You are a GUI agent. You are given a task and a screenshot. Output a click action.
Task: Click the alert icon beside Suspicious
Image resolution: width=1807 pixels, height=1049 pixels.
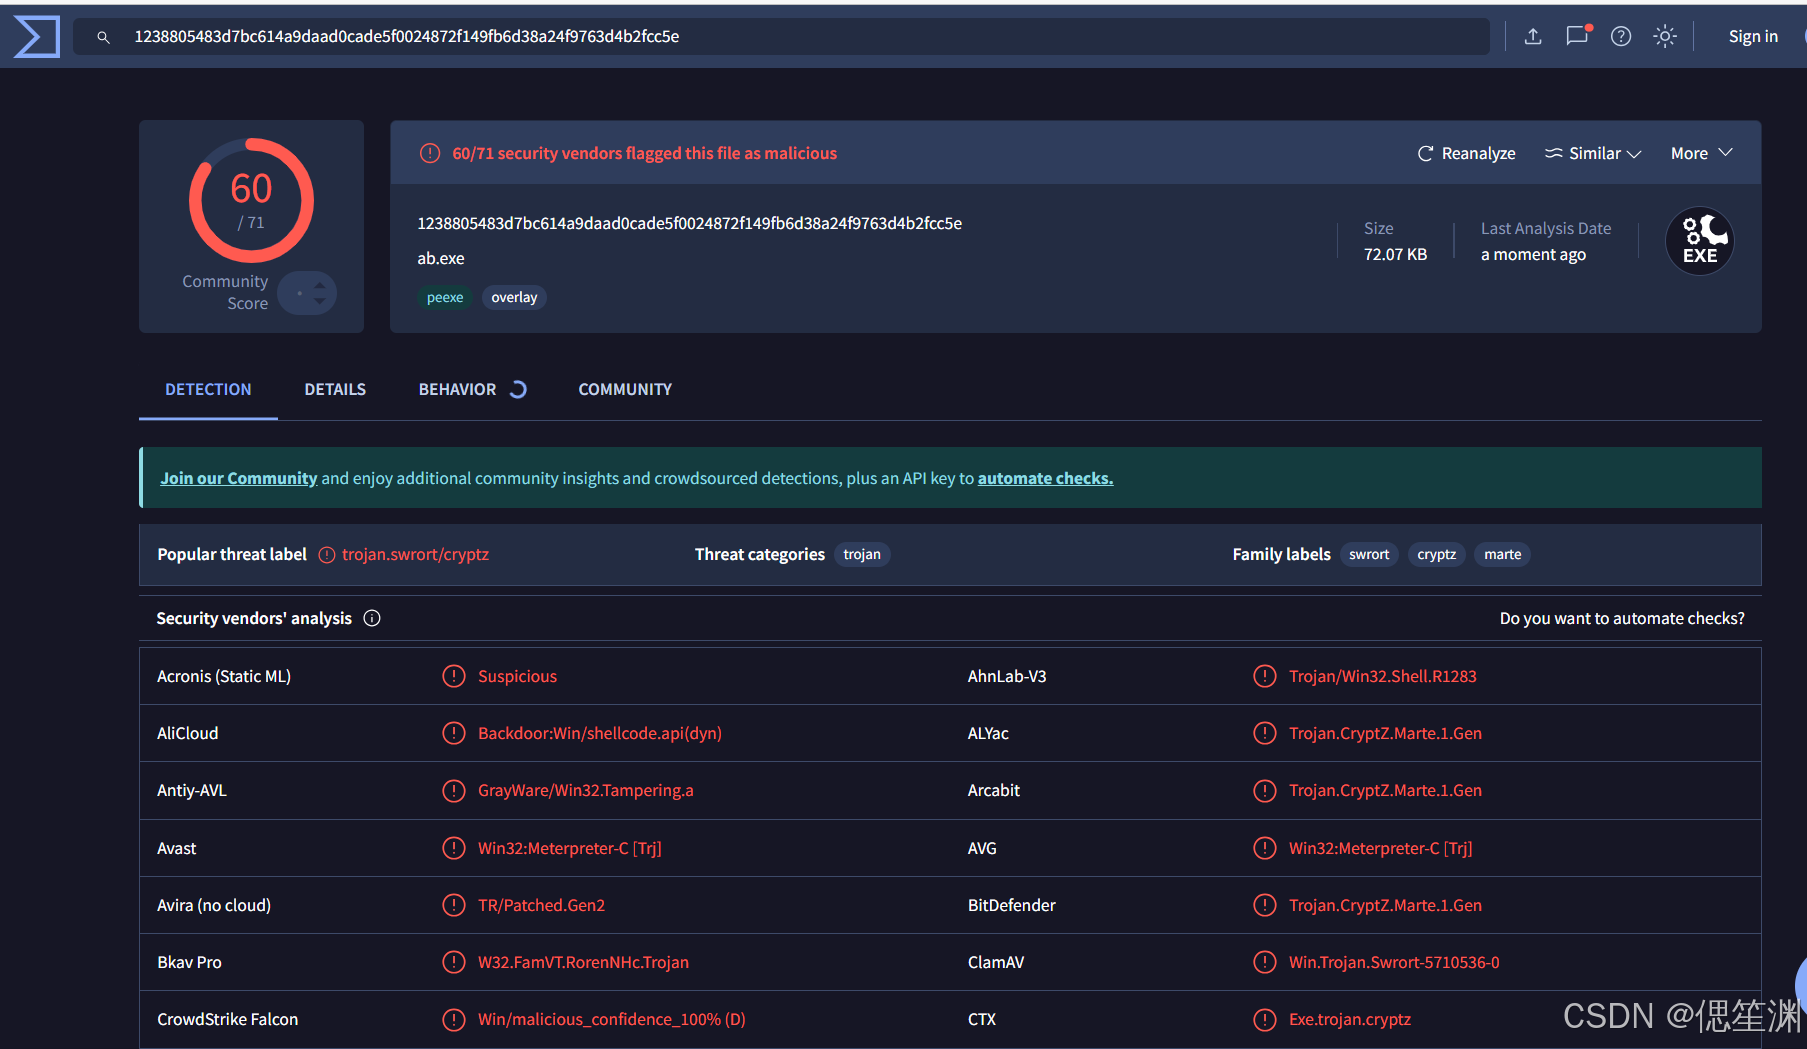[x=454, y=676]
